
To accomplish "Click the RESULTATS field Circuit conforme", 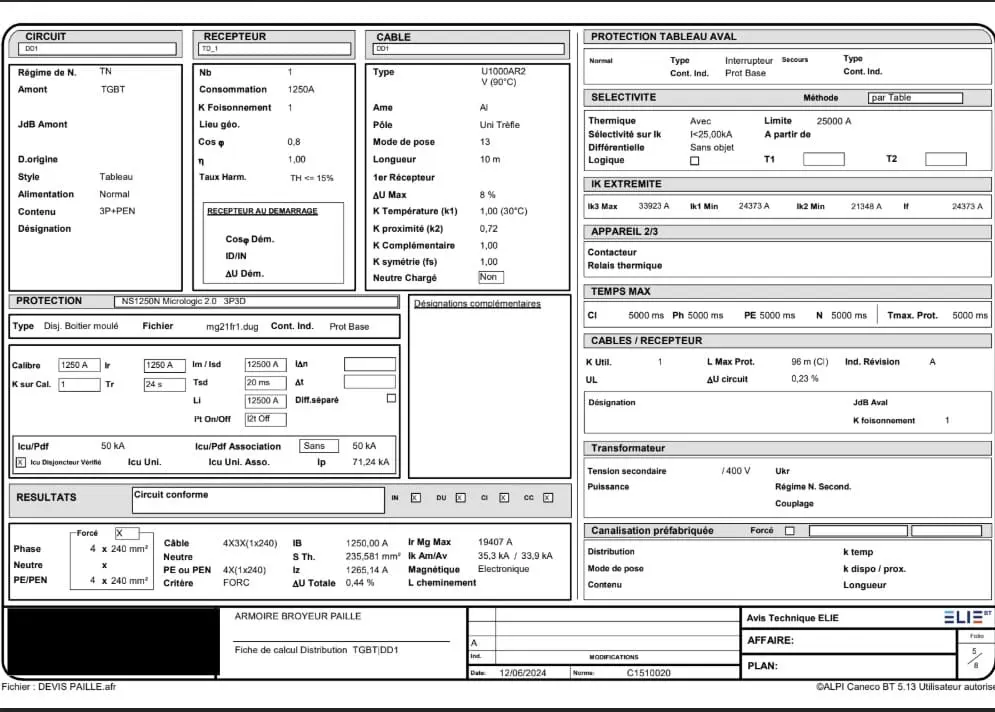I will [258, 500].
